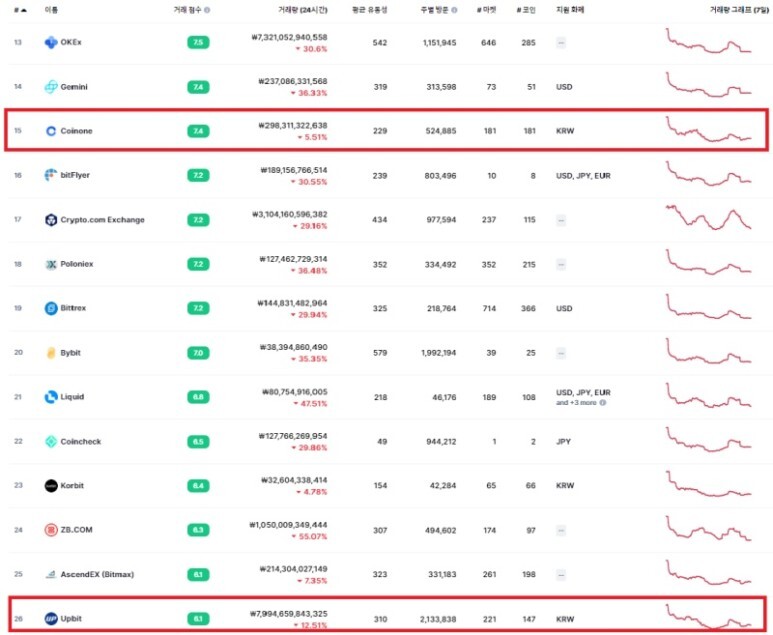This screenshot has height=635, width=773.
Task: Open the Upbit exchange link
Action: pyautogui.click(x=71, y=618)
